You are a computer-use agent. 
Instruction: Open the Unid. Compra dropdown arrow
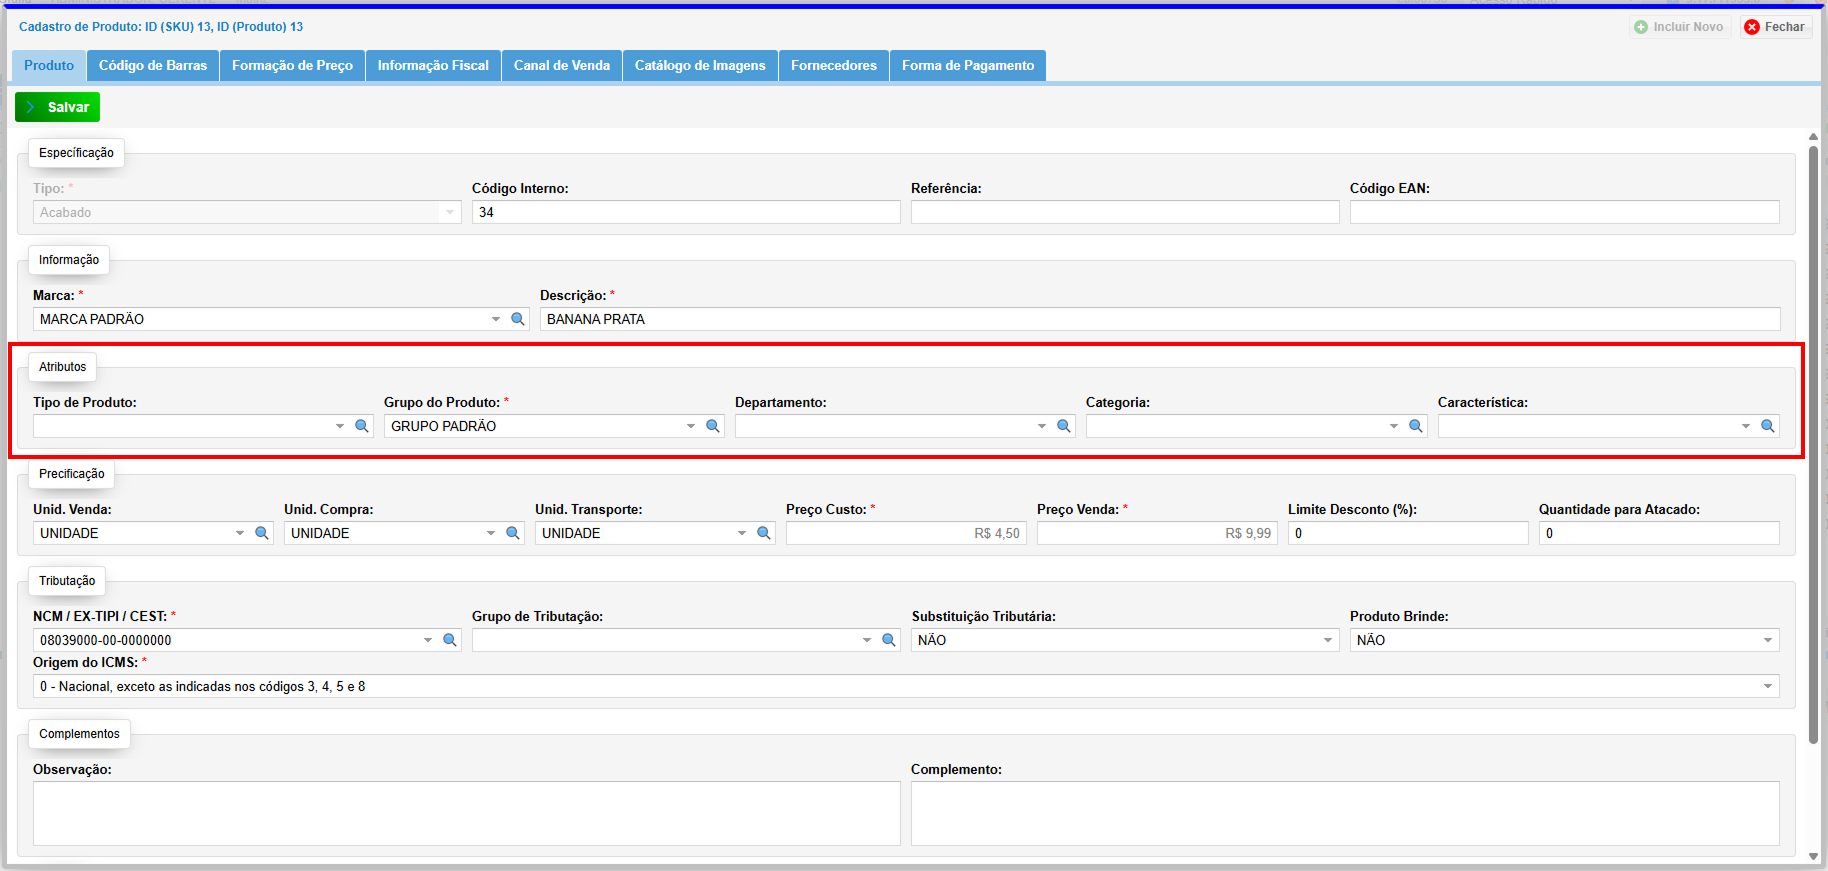click(x=491, y=533)
